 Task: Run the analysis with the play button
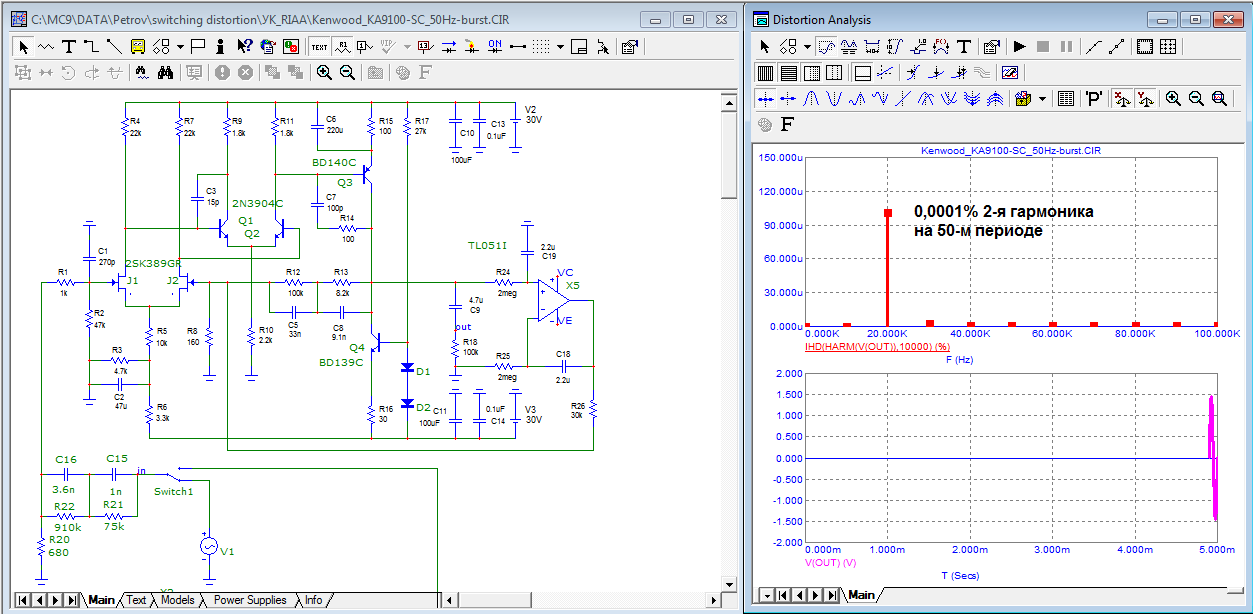point(1019,46)
